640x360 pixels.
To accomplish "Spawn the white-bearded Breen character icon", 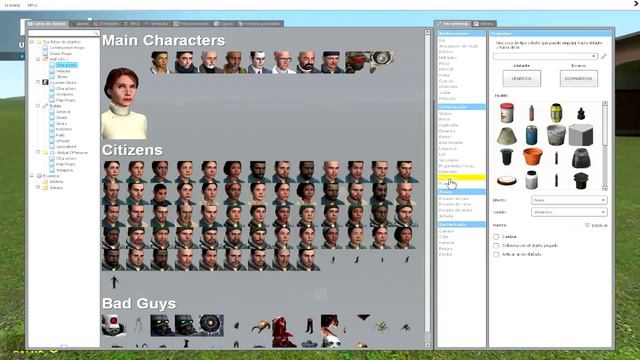I will [x=210, y=62].
